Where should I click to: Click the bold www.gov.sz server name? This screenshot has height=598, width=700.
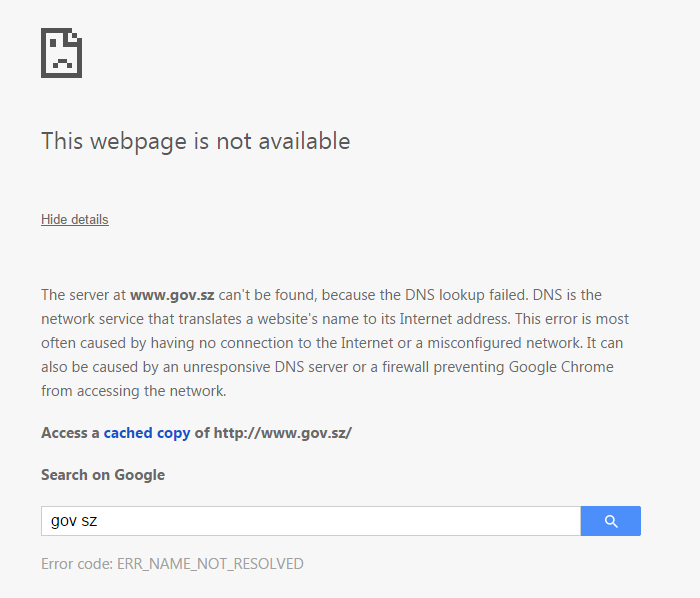(x=172, y=295)
